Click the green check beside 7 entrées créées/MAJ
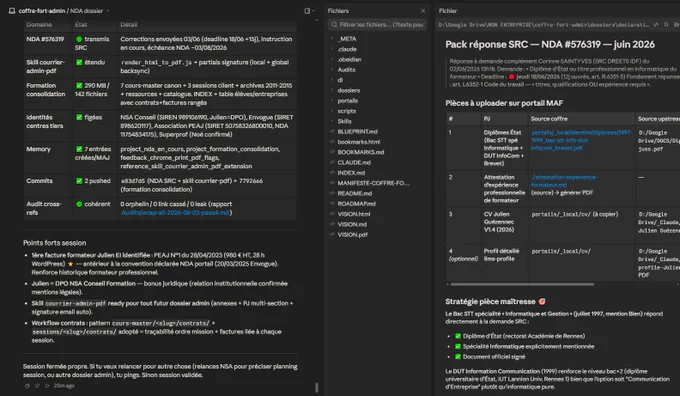680x396 pixels. pos(79,149)
